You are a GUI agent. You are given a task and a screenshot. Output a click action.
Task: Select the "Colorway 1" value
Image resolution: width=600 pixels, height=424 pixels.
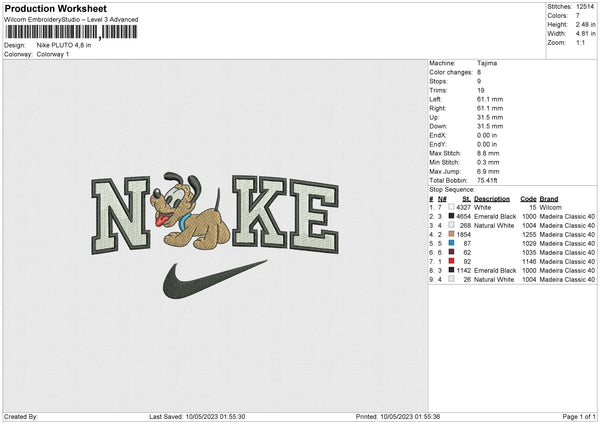click(x=53, y=54)
